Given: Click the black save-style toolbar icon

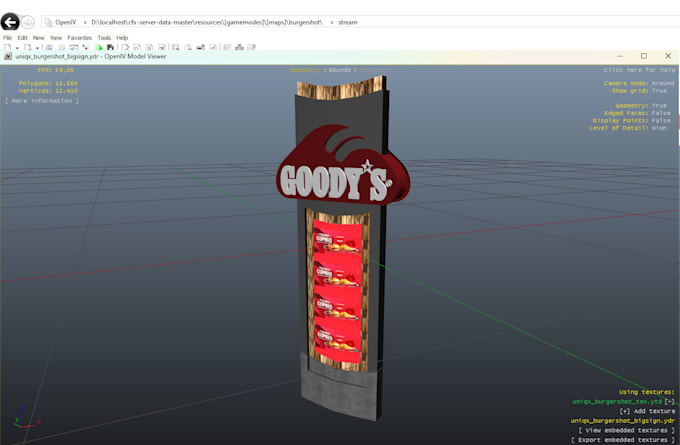Looking at the screenshot, I should 111,47.
